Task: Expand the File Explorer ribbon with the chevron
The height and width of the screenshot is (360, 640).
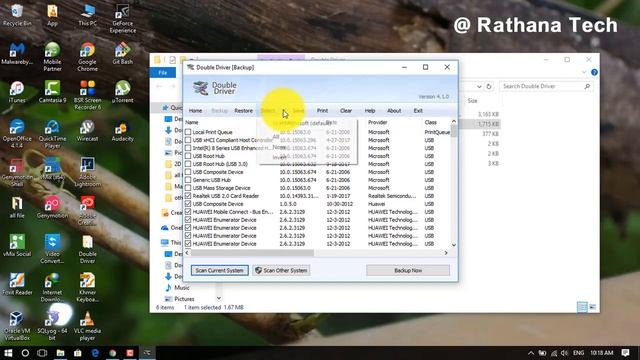Action: click(x=584, y=73)
